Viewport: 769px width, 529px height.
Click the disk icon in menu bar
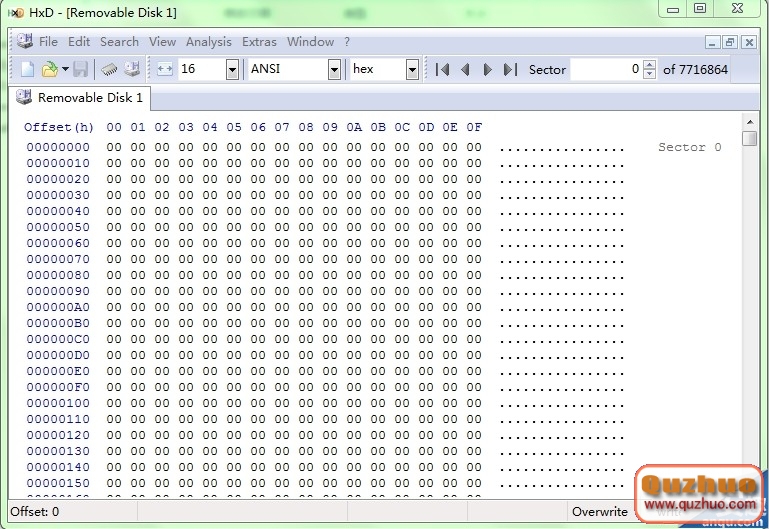click(x=25, y=41)
